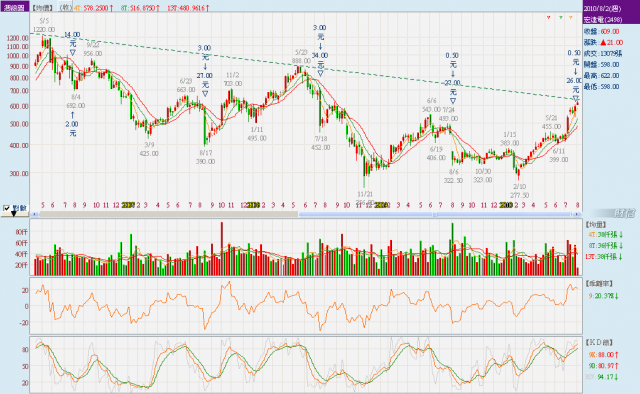Click the 2/10 277.50 trough label
The width and height of the screenshot is (640, 394).
[520, 191]
